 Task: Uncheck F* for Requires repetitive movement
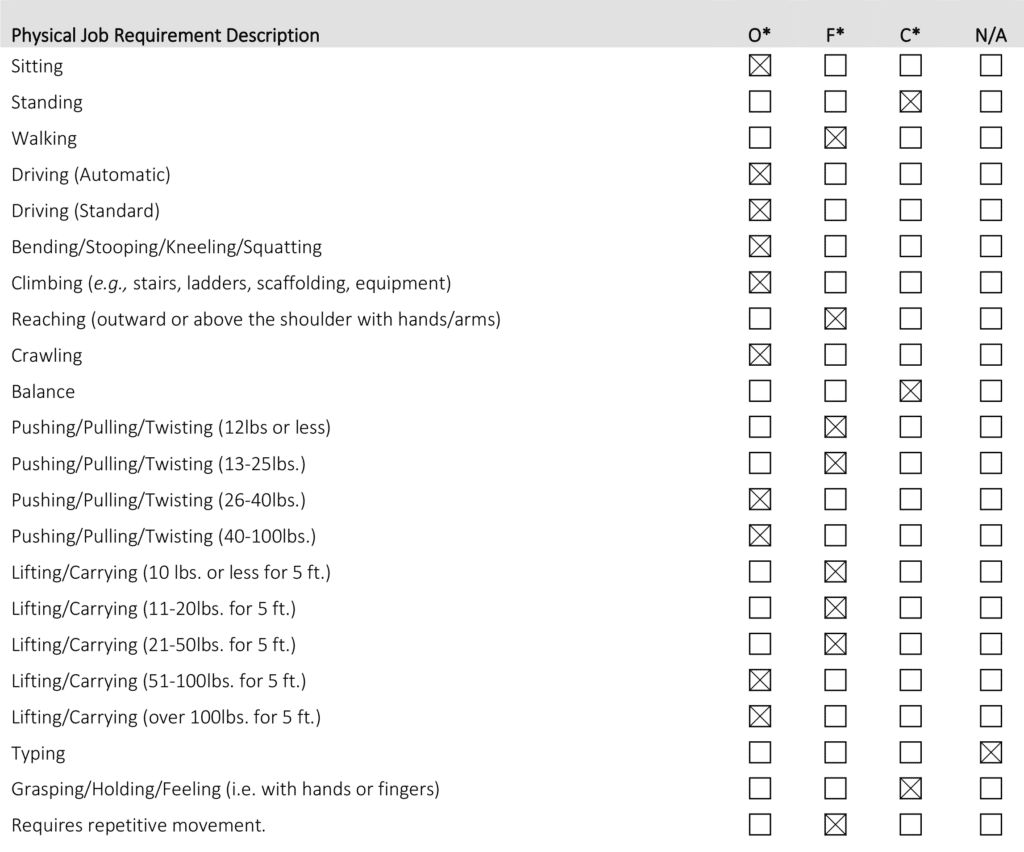[835, 825]
